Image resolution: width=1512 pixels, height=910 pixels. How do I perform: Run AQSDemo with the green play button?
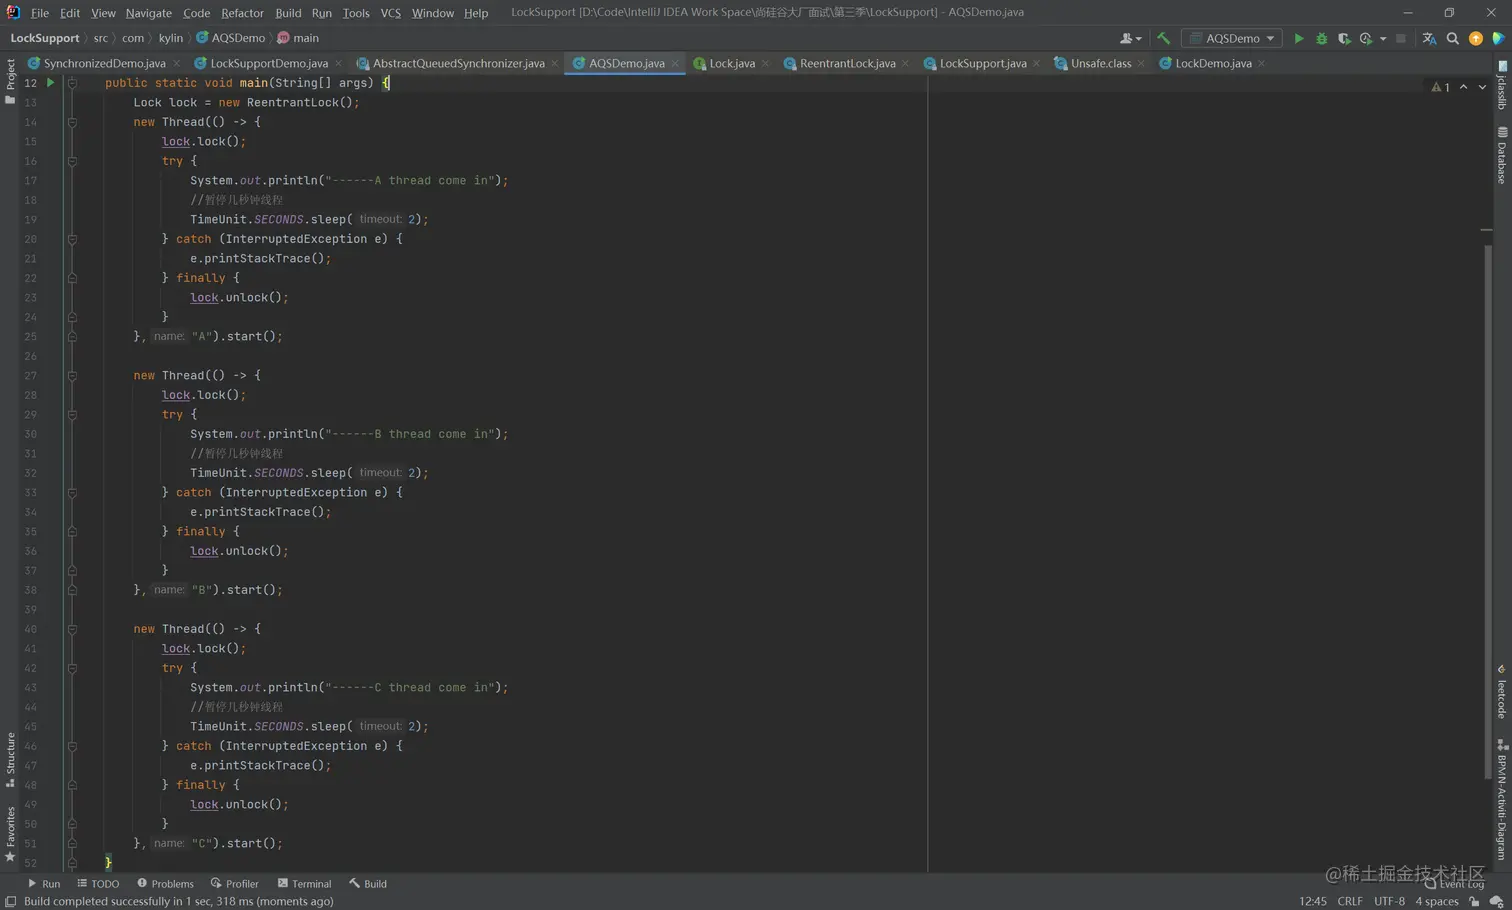1298,38
